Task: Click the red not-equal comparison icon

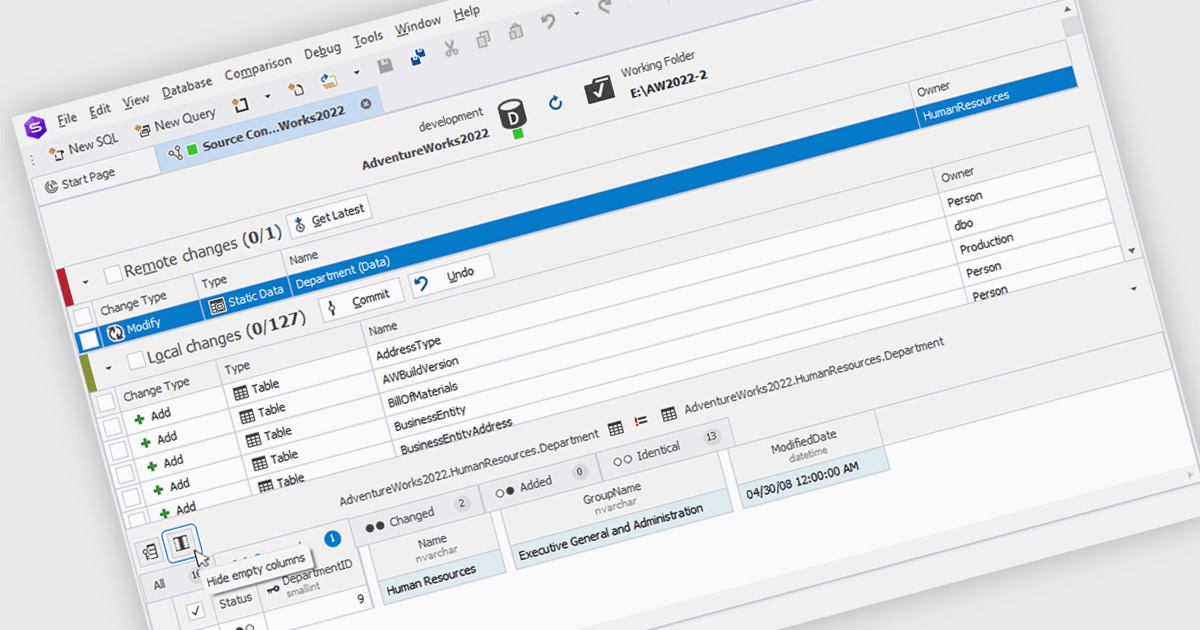Action: [x=641, y=421]
